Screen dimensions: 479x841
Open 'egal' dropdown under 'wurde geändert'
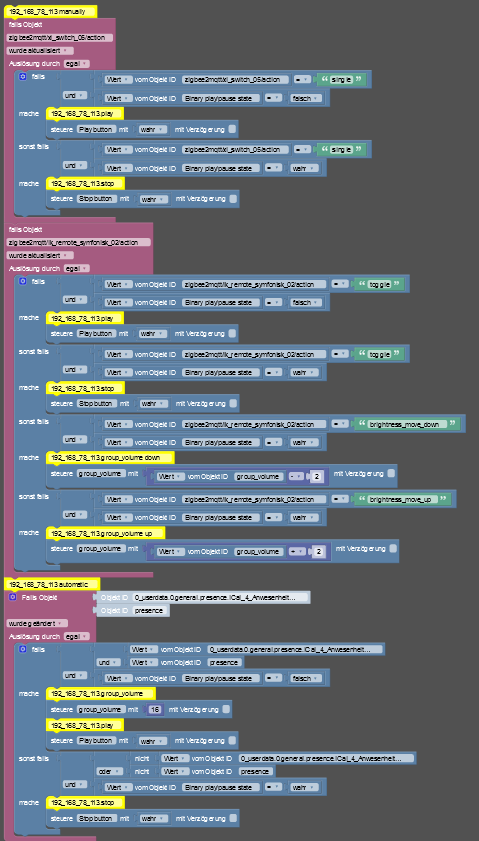tap(76, 636)
